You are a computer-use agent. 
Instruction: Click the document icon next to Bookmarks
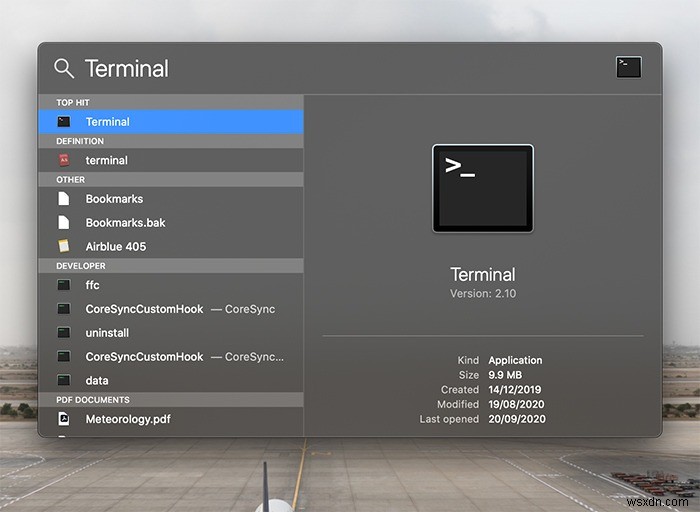click(x=64, y=199)
